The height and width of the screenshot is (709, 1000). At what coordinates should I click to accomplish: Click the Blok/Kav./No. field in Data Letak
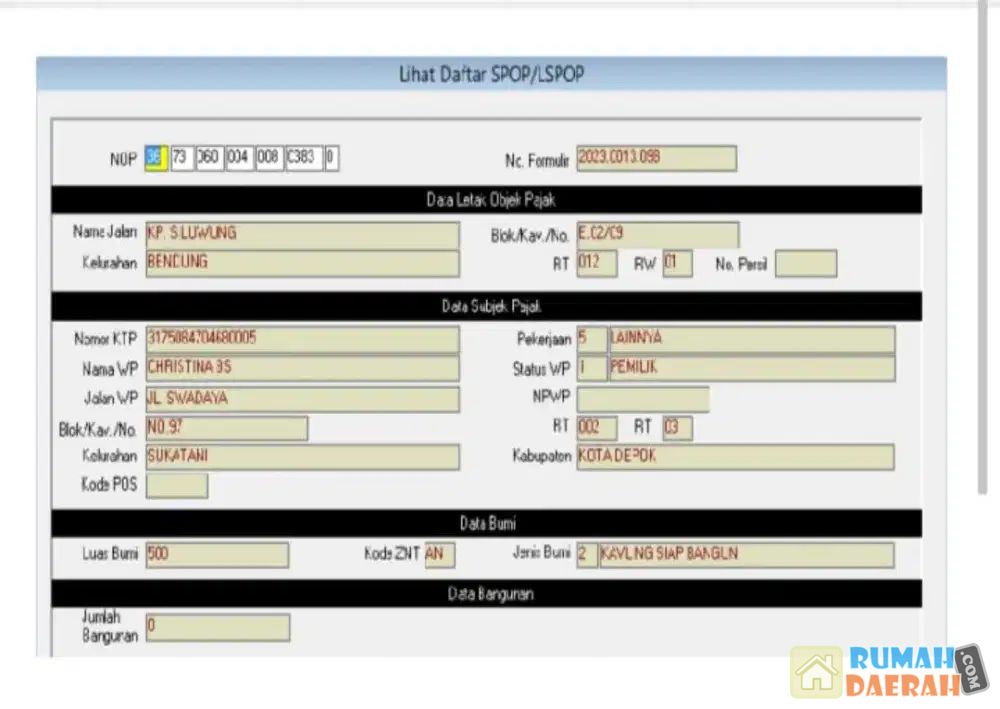658,235
